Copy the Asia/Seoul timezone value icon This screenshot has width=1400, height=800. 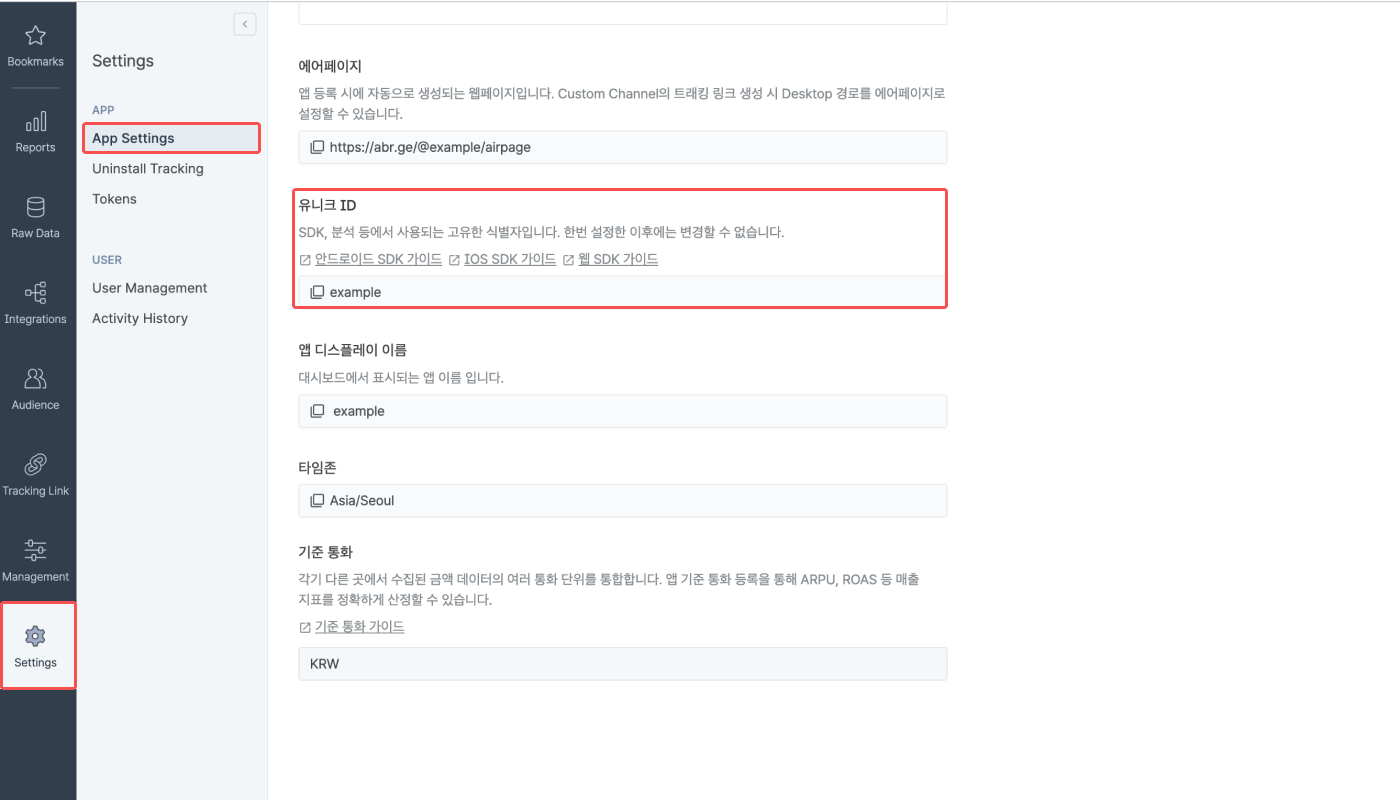pos(317,500)
